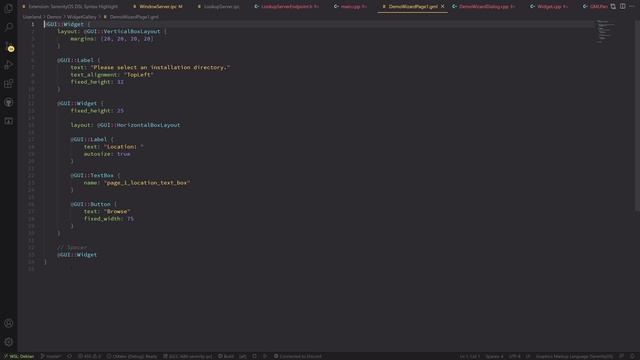Click the "page_1_location_text_box" name string
Image resolution: width=640 pixels, height=360 pixels.
coord(147,183)
